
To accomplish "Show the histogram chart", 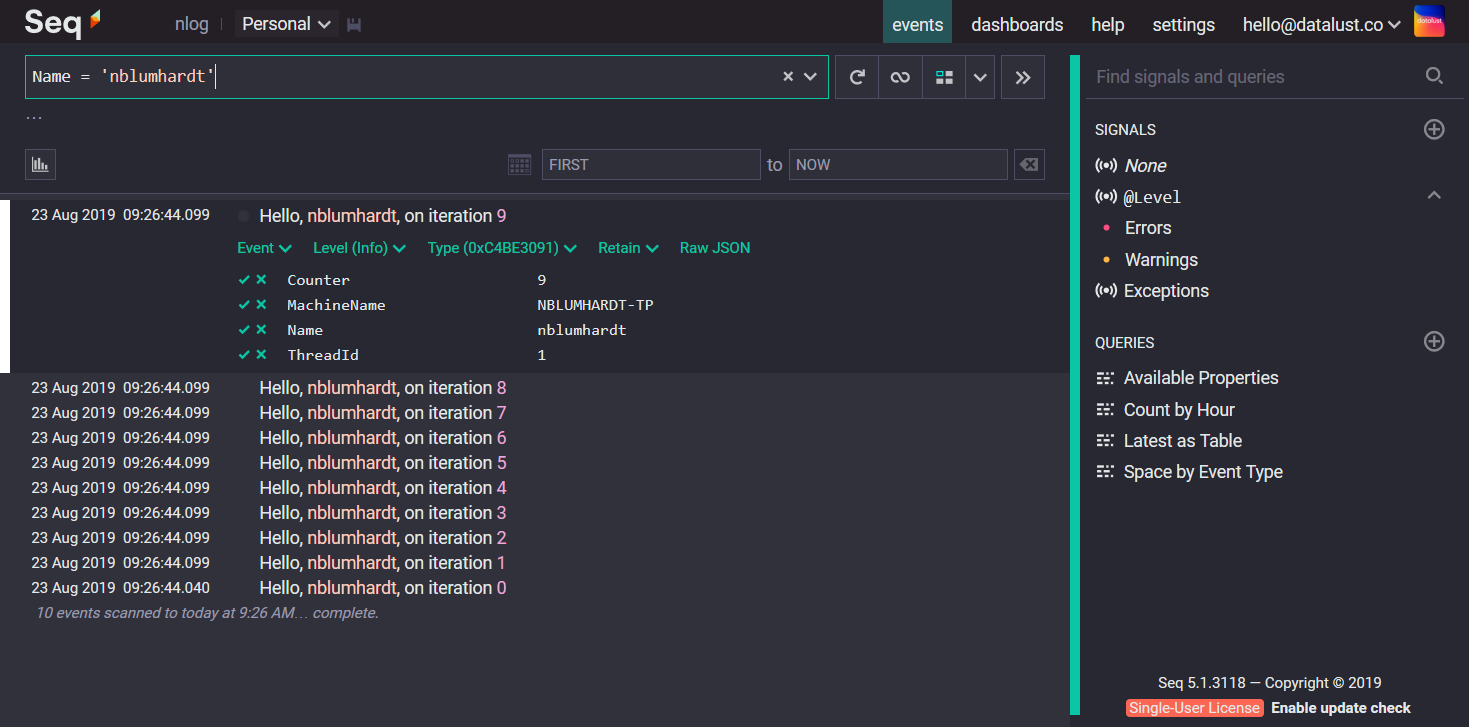I will pos(40,164).
